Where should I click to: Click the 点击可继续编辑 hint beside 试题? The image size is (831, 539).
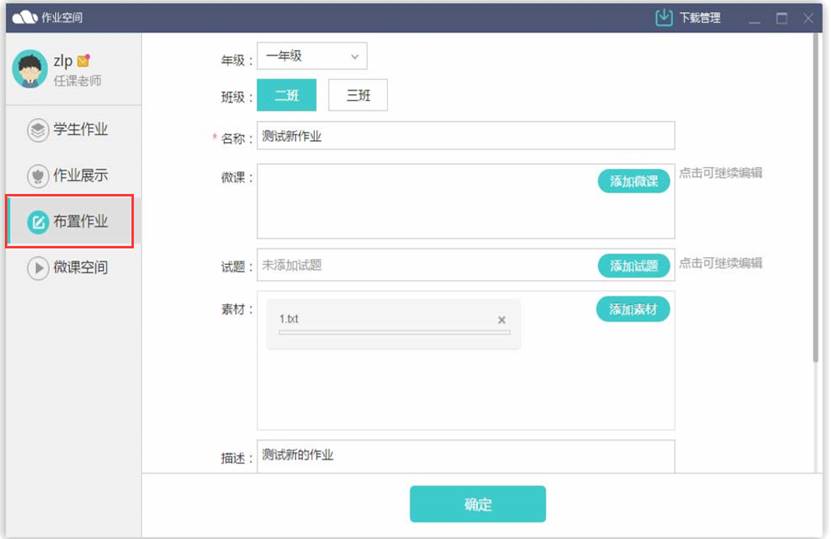pos(720,263)
